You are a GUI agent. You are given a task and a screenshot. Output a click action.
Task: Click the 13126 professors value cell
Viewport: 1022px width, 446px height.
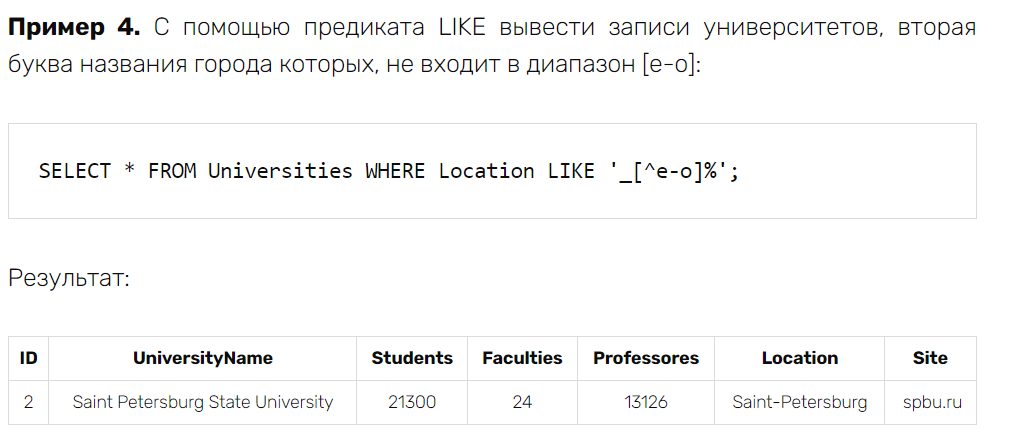click(x=646, y=402)
